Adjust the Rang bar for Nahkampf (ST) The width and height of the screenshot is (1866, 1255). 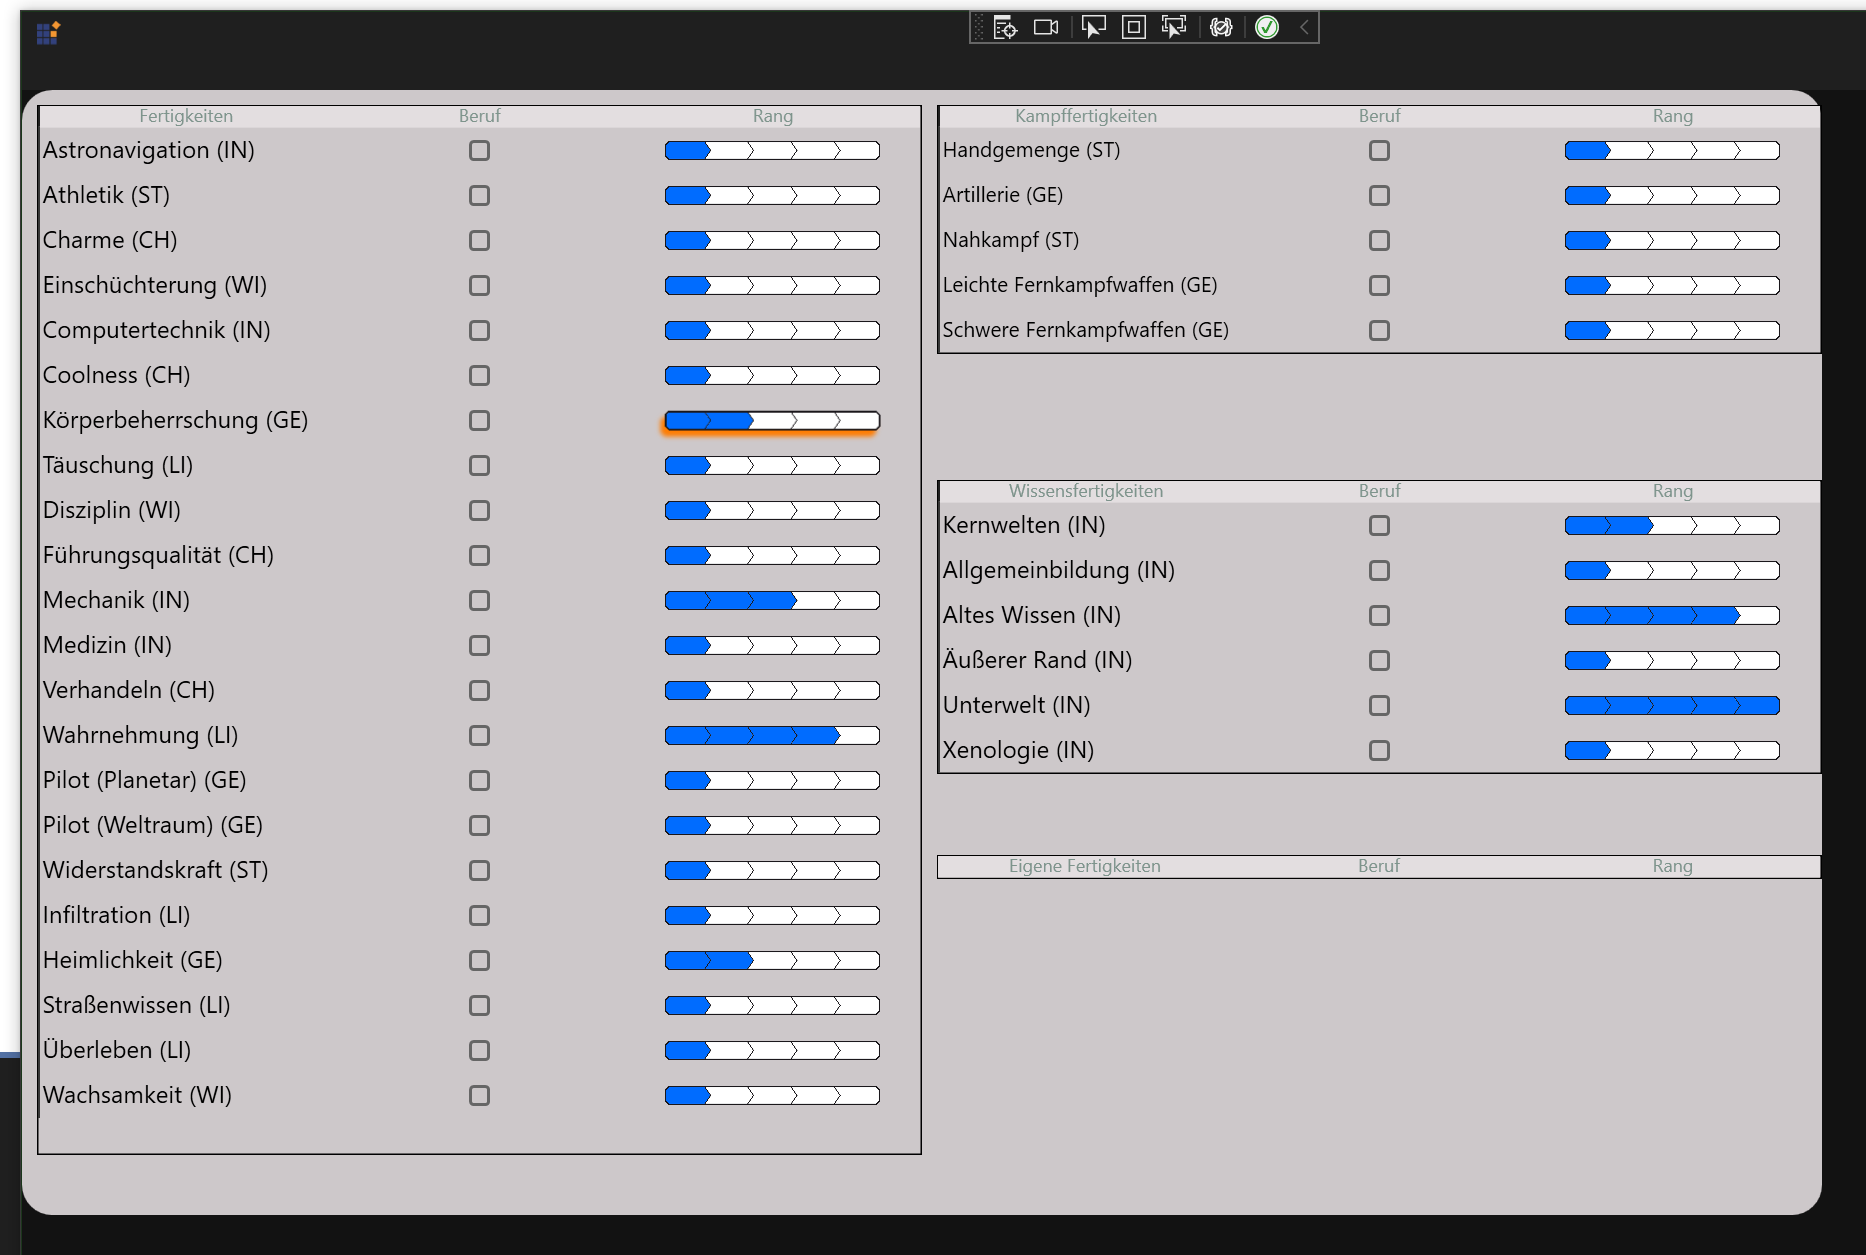pos(1672,240)
